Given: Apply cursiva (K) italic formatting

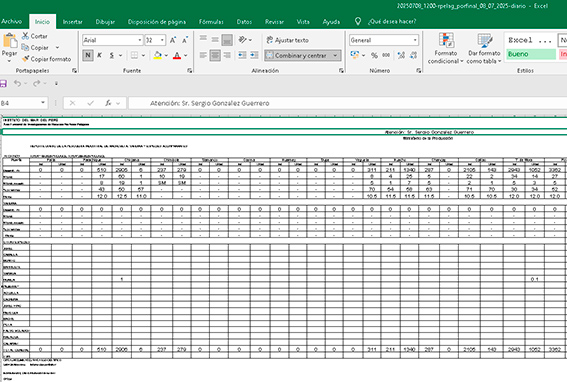Looking at the screenshot, I should point(99,55).
